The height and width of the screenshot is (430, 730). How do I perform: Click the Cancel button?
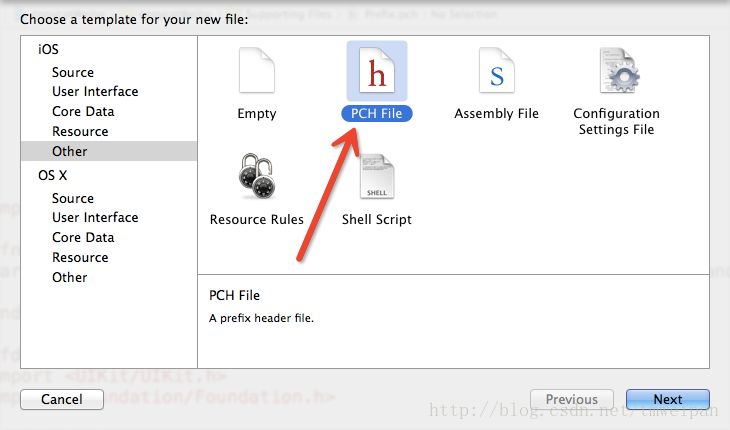(62, 399)
